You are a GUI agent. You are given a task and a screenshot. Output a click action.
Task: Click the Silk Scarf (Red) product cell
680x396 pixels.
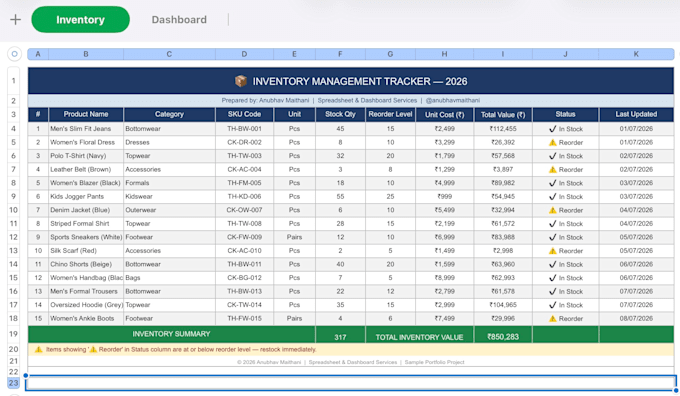[x=86, y=251]
